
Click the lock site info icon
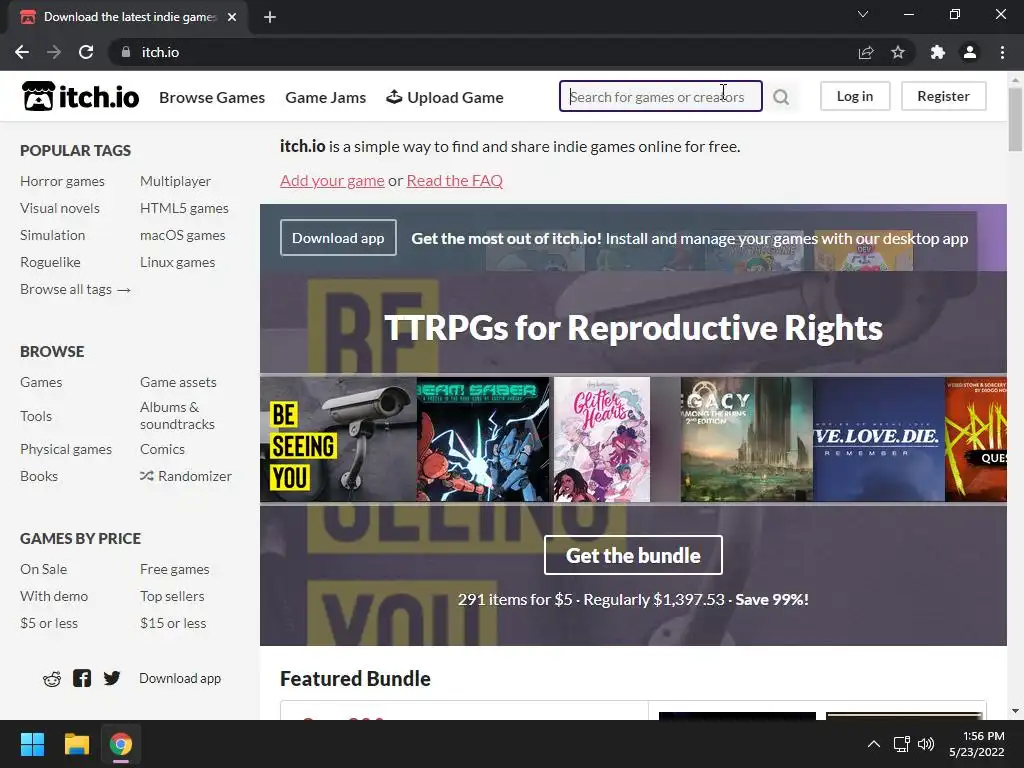(126, 52)
